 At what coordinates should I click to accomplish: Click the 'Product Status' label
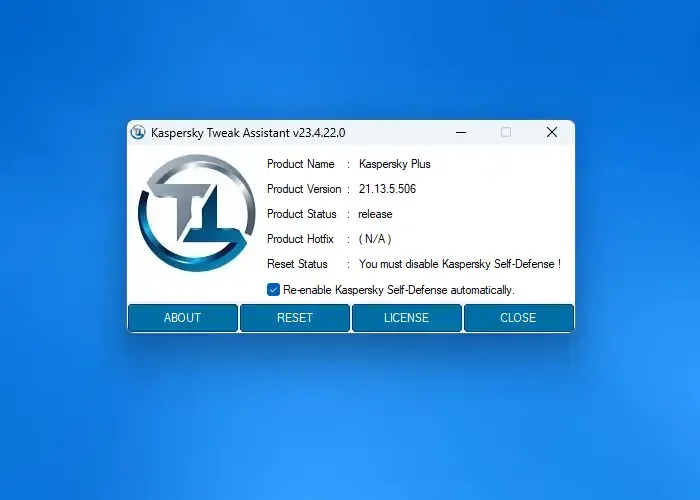pos(302,214)
